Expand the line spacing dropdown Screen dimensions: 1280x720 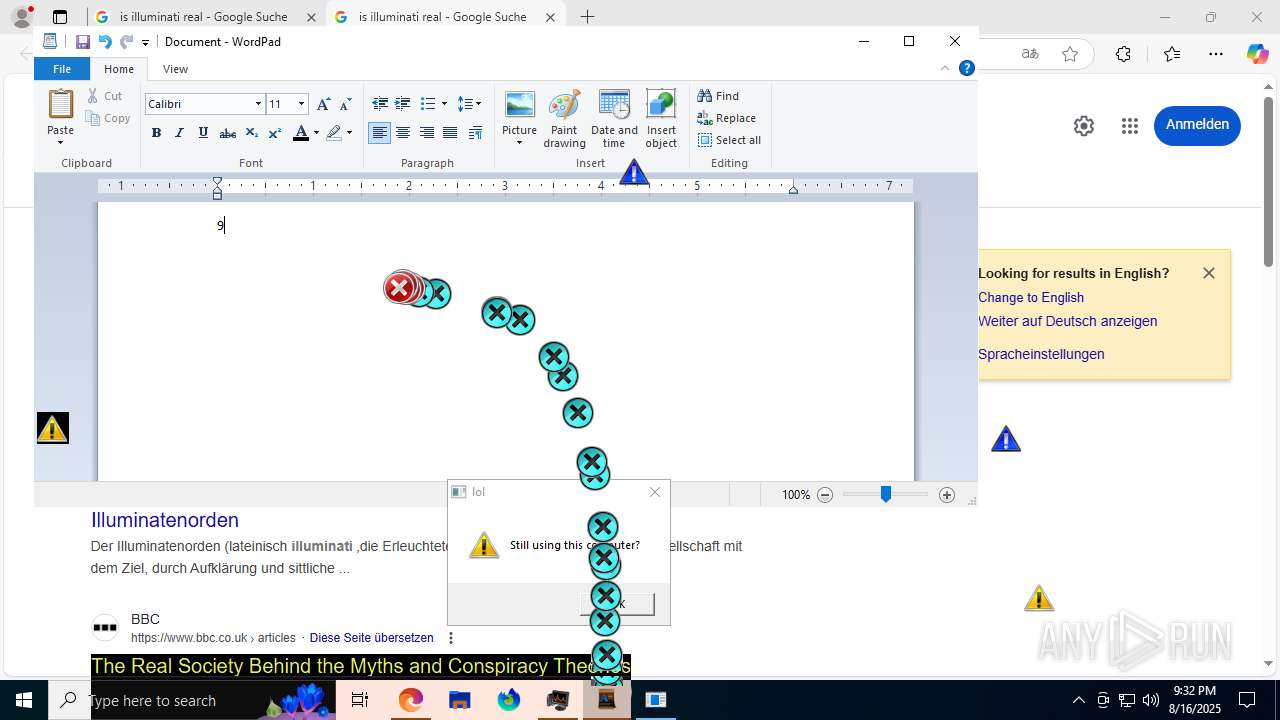click(478, 104)
